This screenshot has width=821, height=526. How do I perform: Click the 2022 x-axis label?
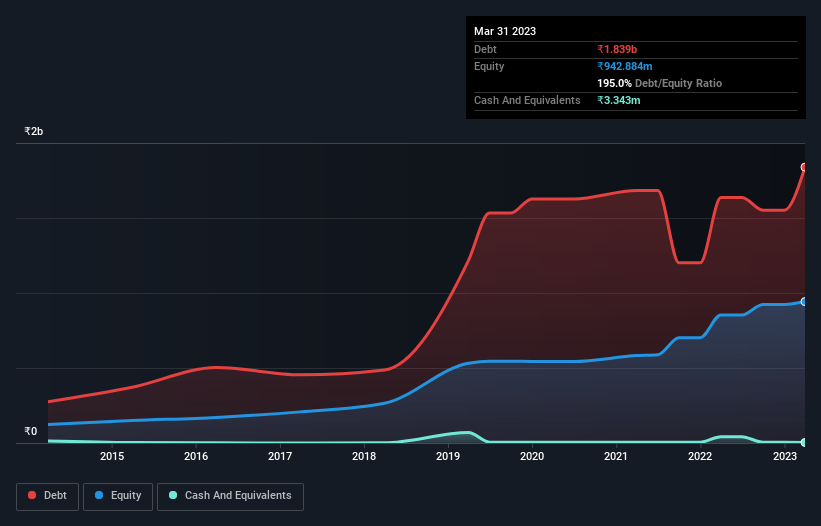(x=700, y=456)
